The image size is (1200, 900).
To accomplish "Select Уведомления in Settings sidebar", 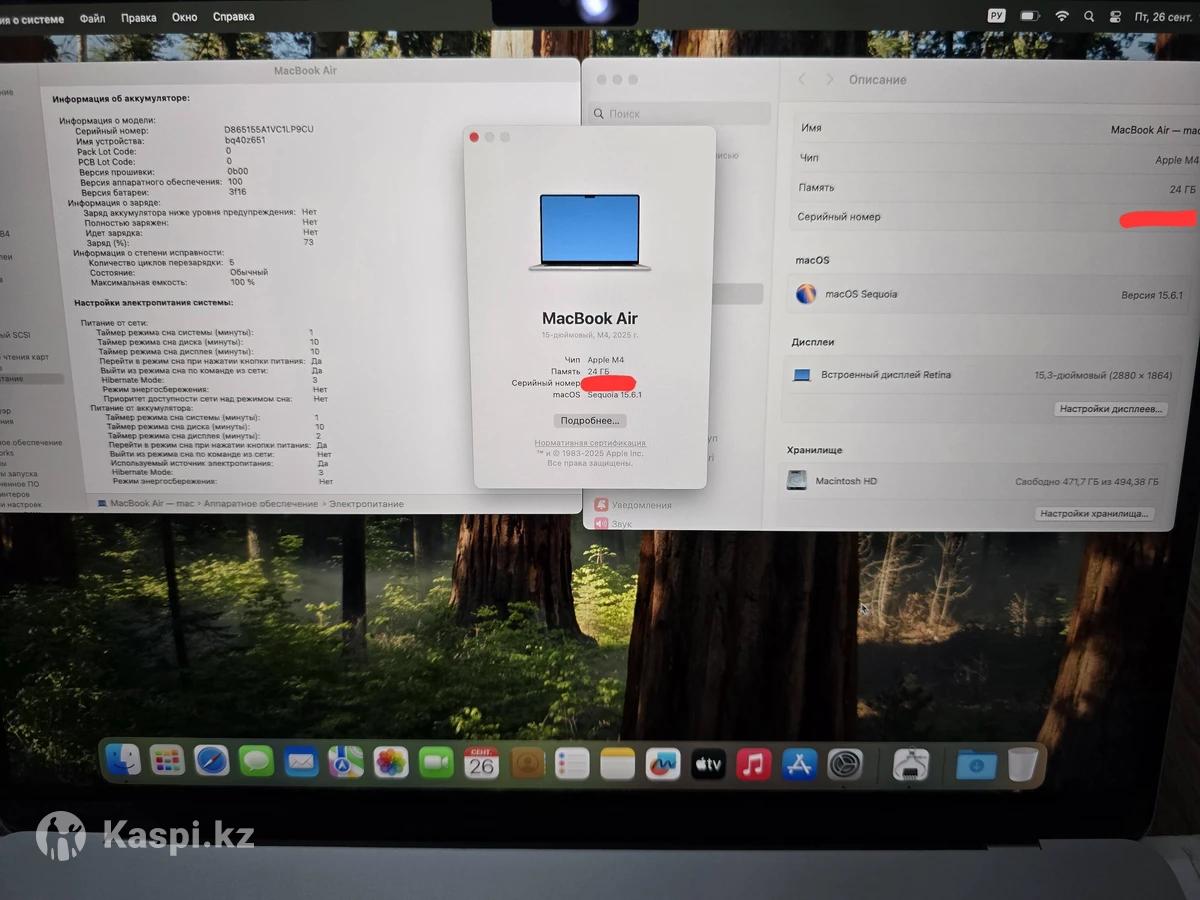I will 641,505.
